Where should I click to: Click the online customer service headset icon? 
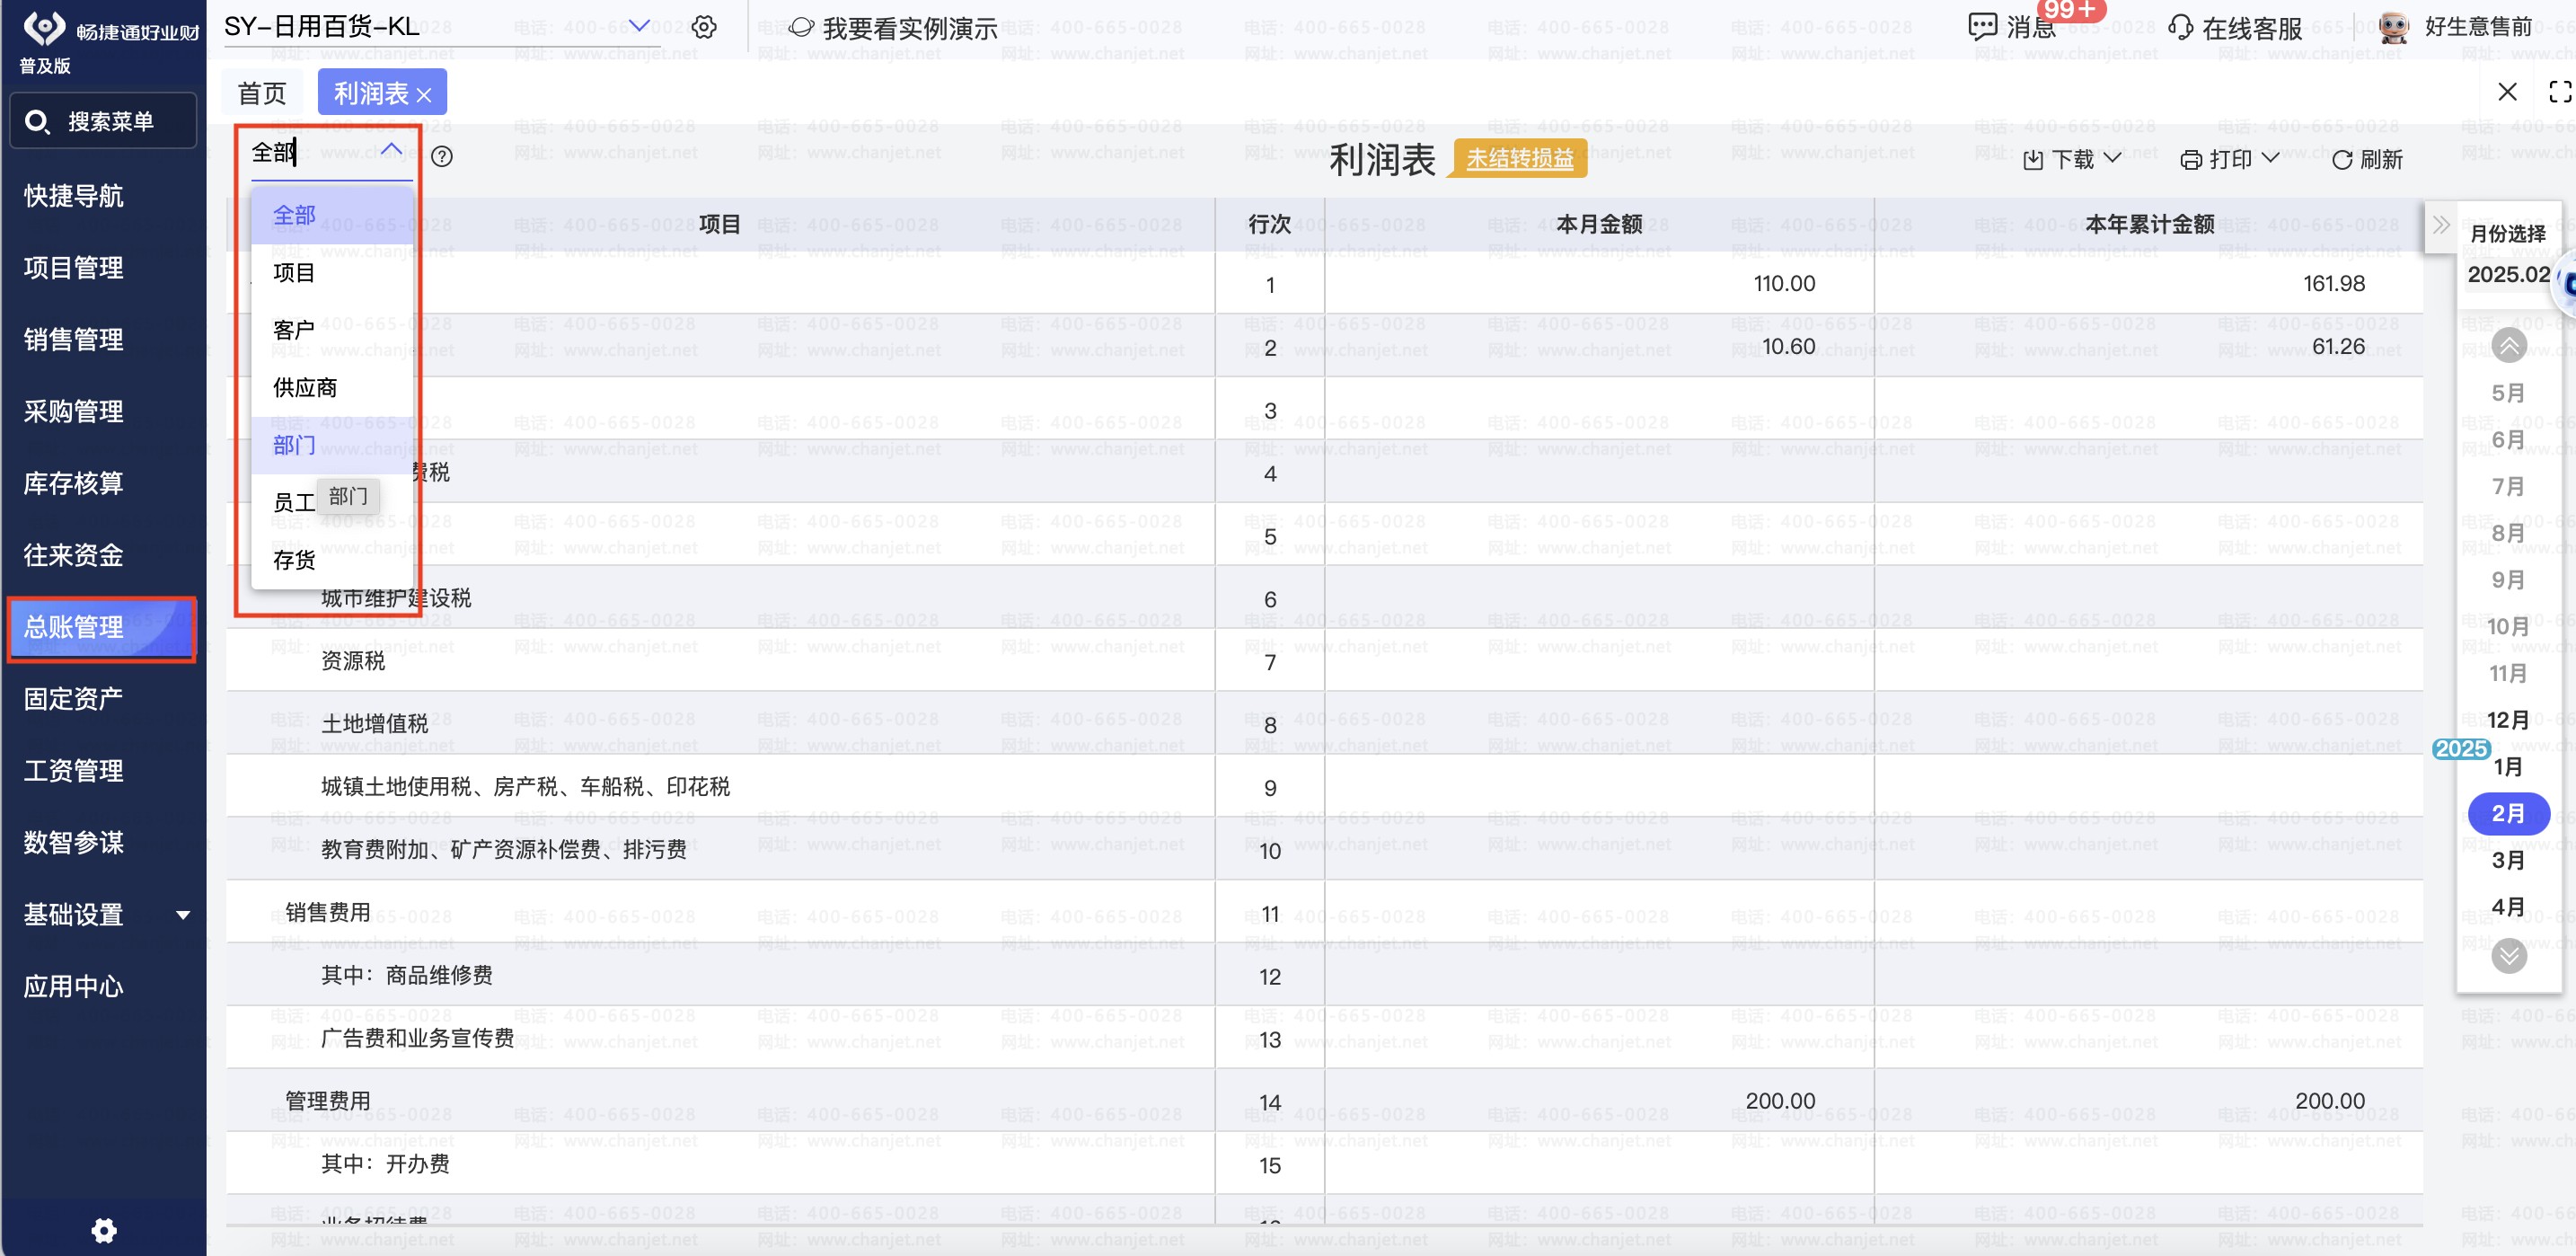(x=2180, y=27)
